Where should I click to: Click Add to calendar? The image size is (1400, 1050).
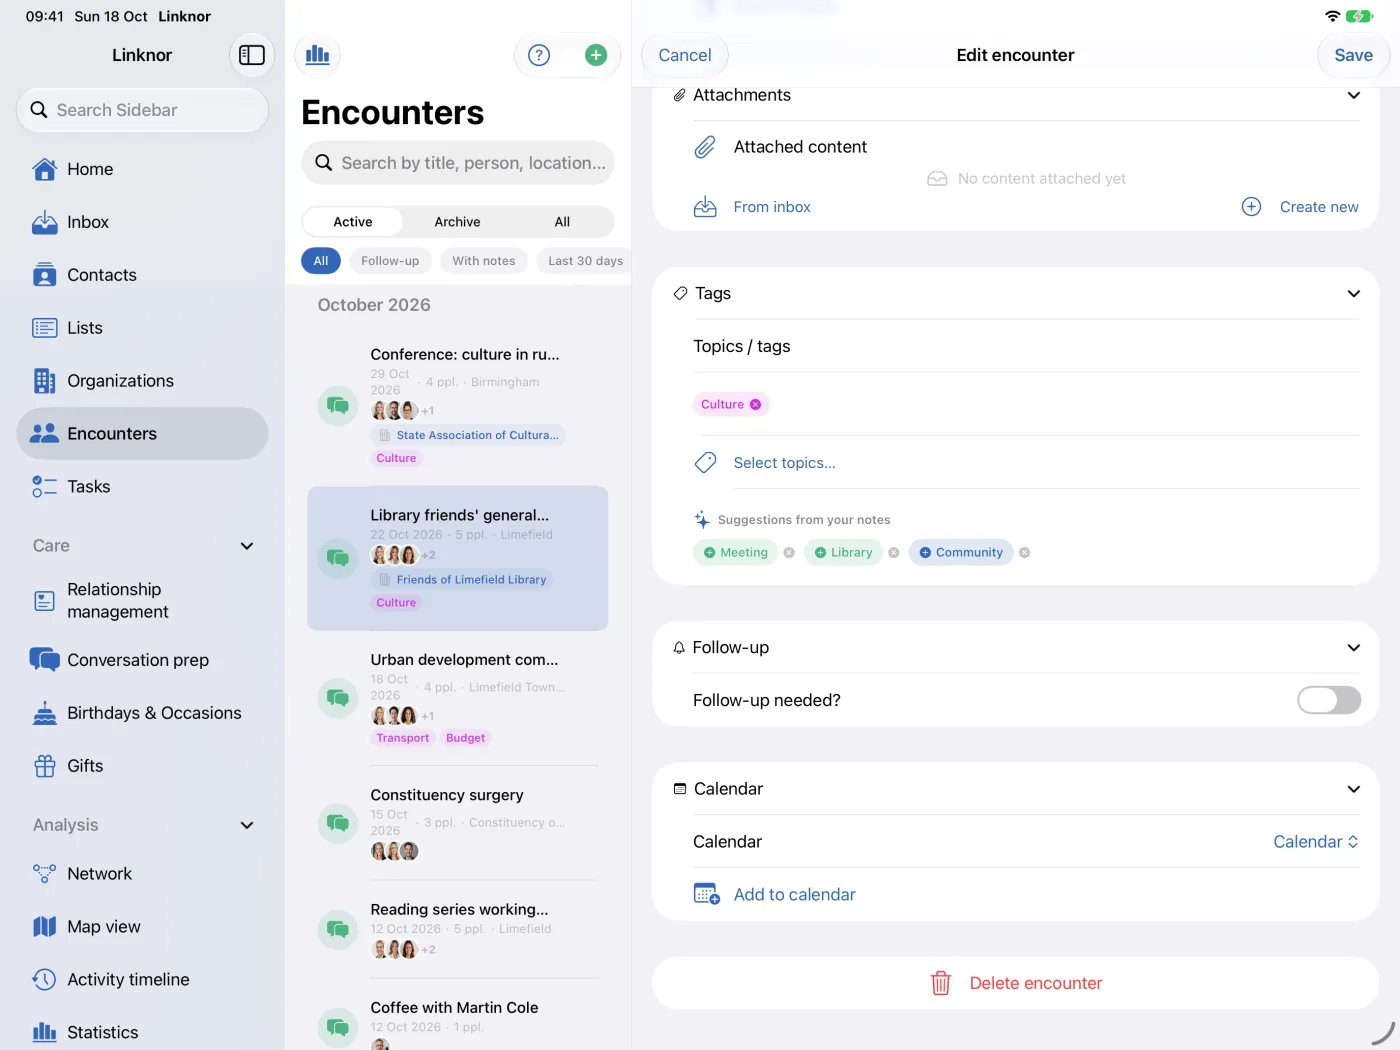[x=775, y=895]
